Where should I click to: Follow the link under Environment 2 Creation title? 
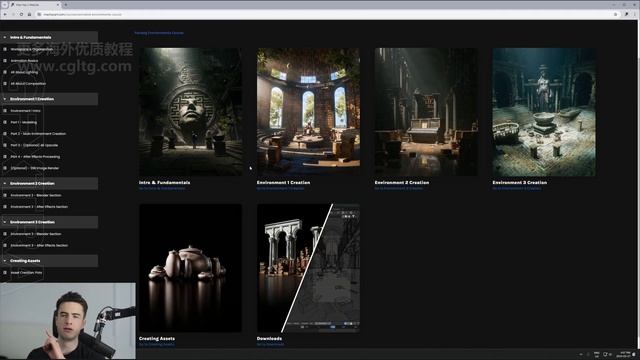tap(398, 188)
